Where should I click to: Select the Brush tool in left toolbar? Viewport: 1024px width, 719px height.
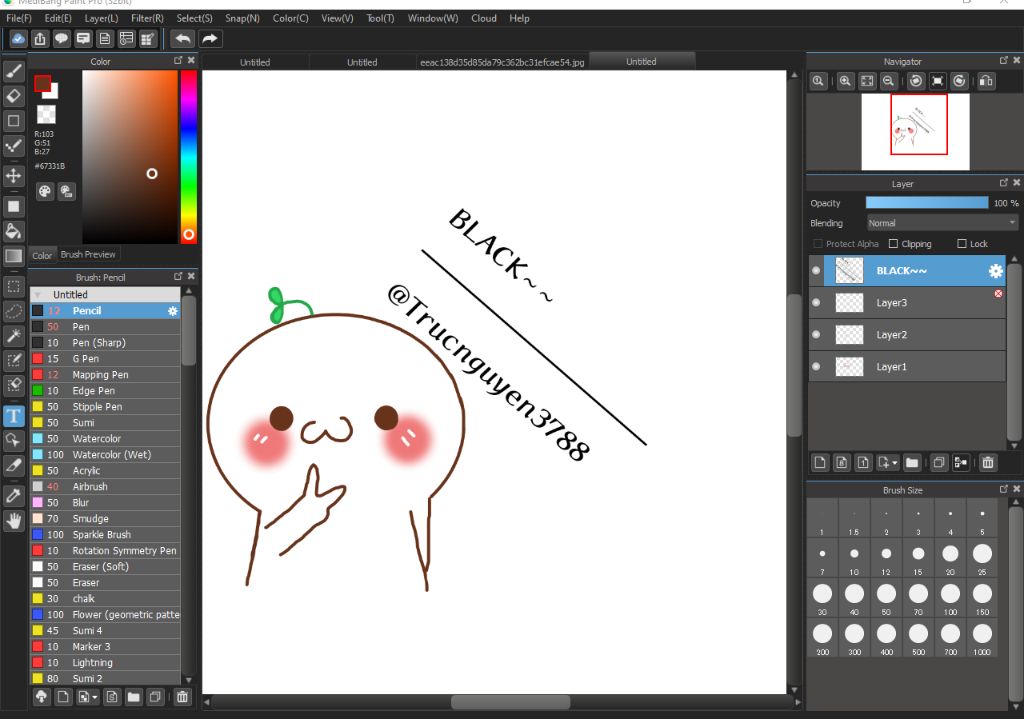[14, 71]
